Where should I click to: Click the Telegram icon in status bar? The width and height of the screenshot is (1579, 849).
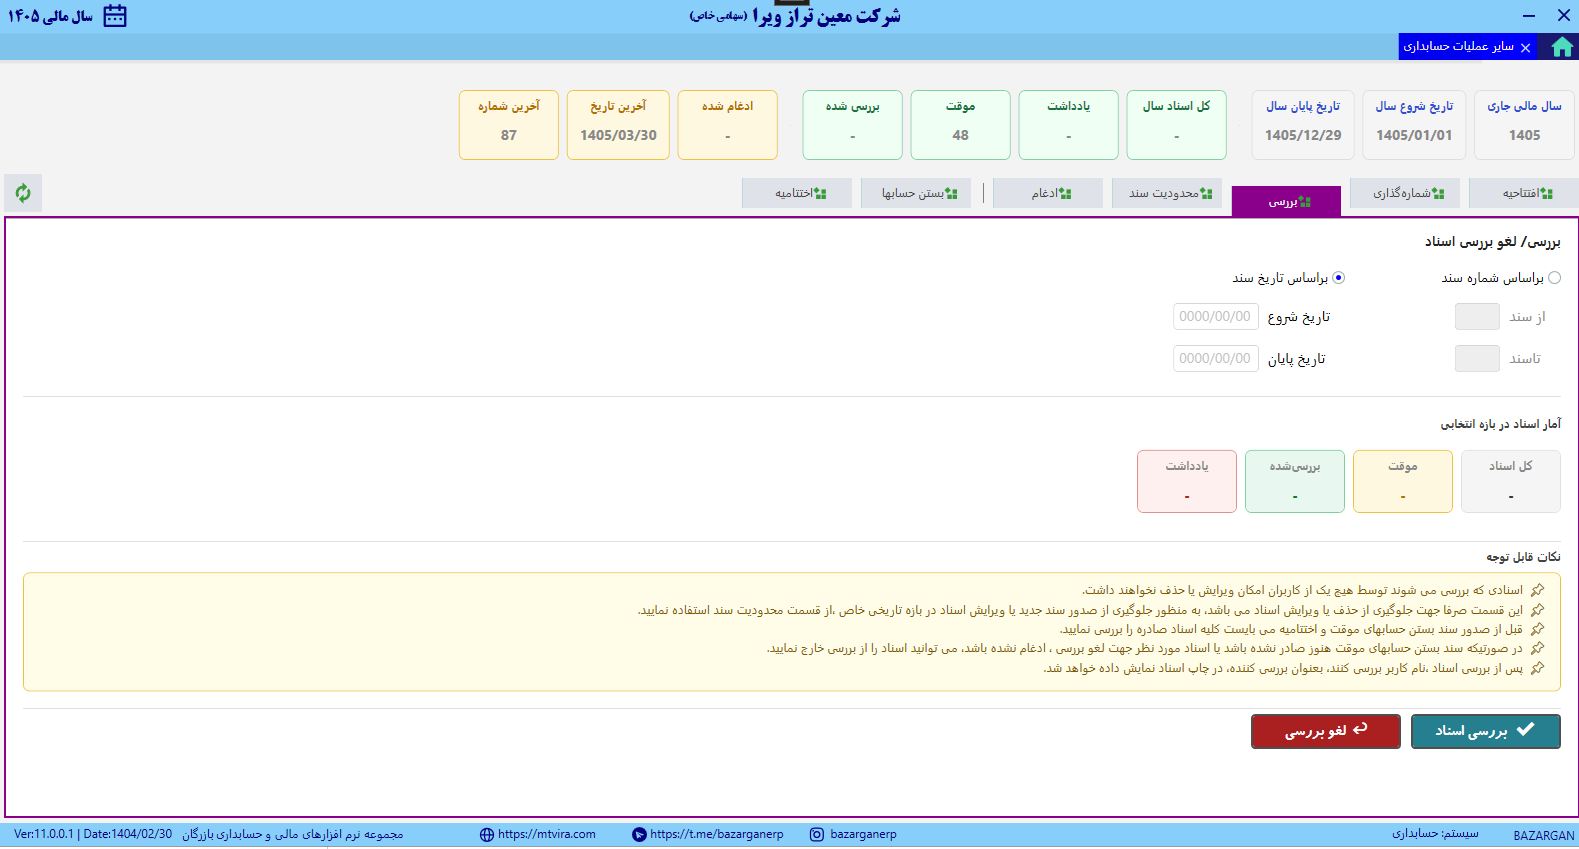(639, 835)
